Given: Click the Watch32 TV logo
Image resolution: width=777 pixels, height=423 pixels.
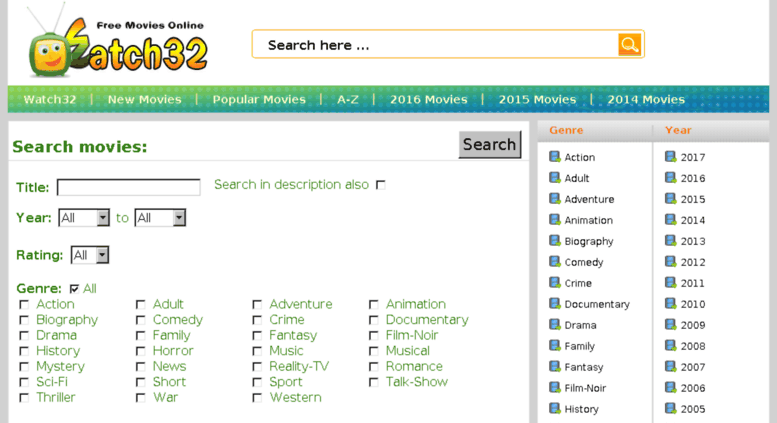Looking at the screenshot, I should coord(118,48).
